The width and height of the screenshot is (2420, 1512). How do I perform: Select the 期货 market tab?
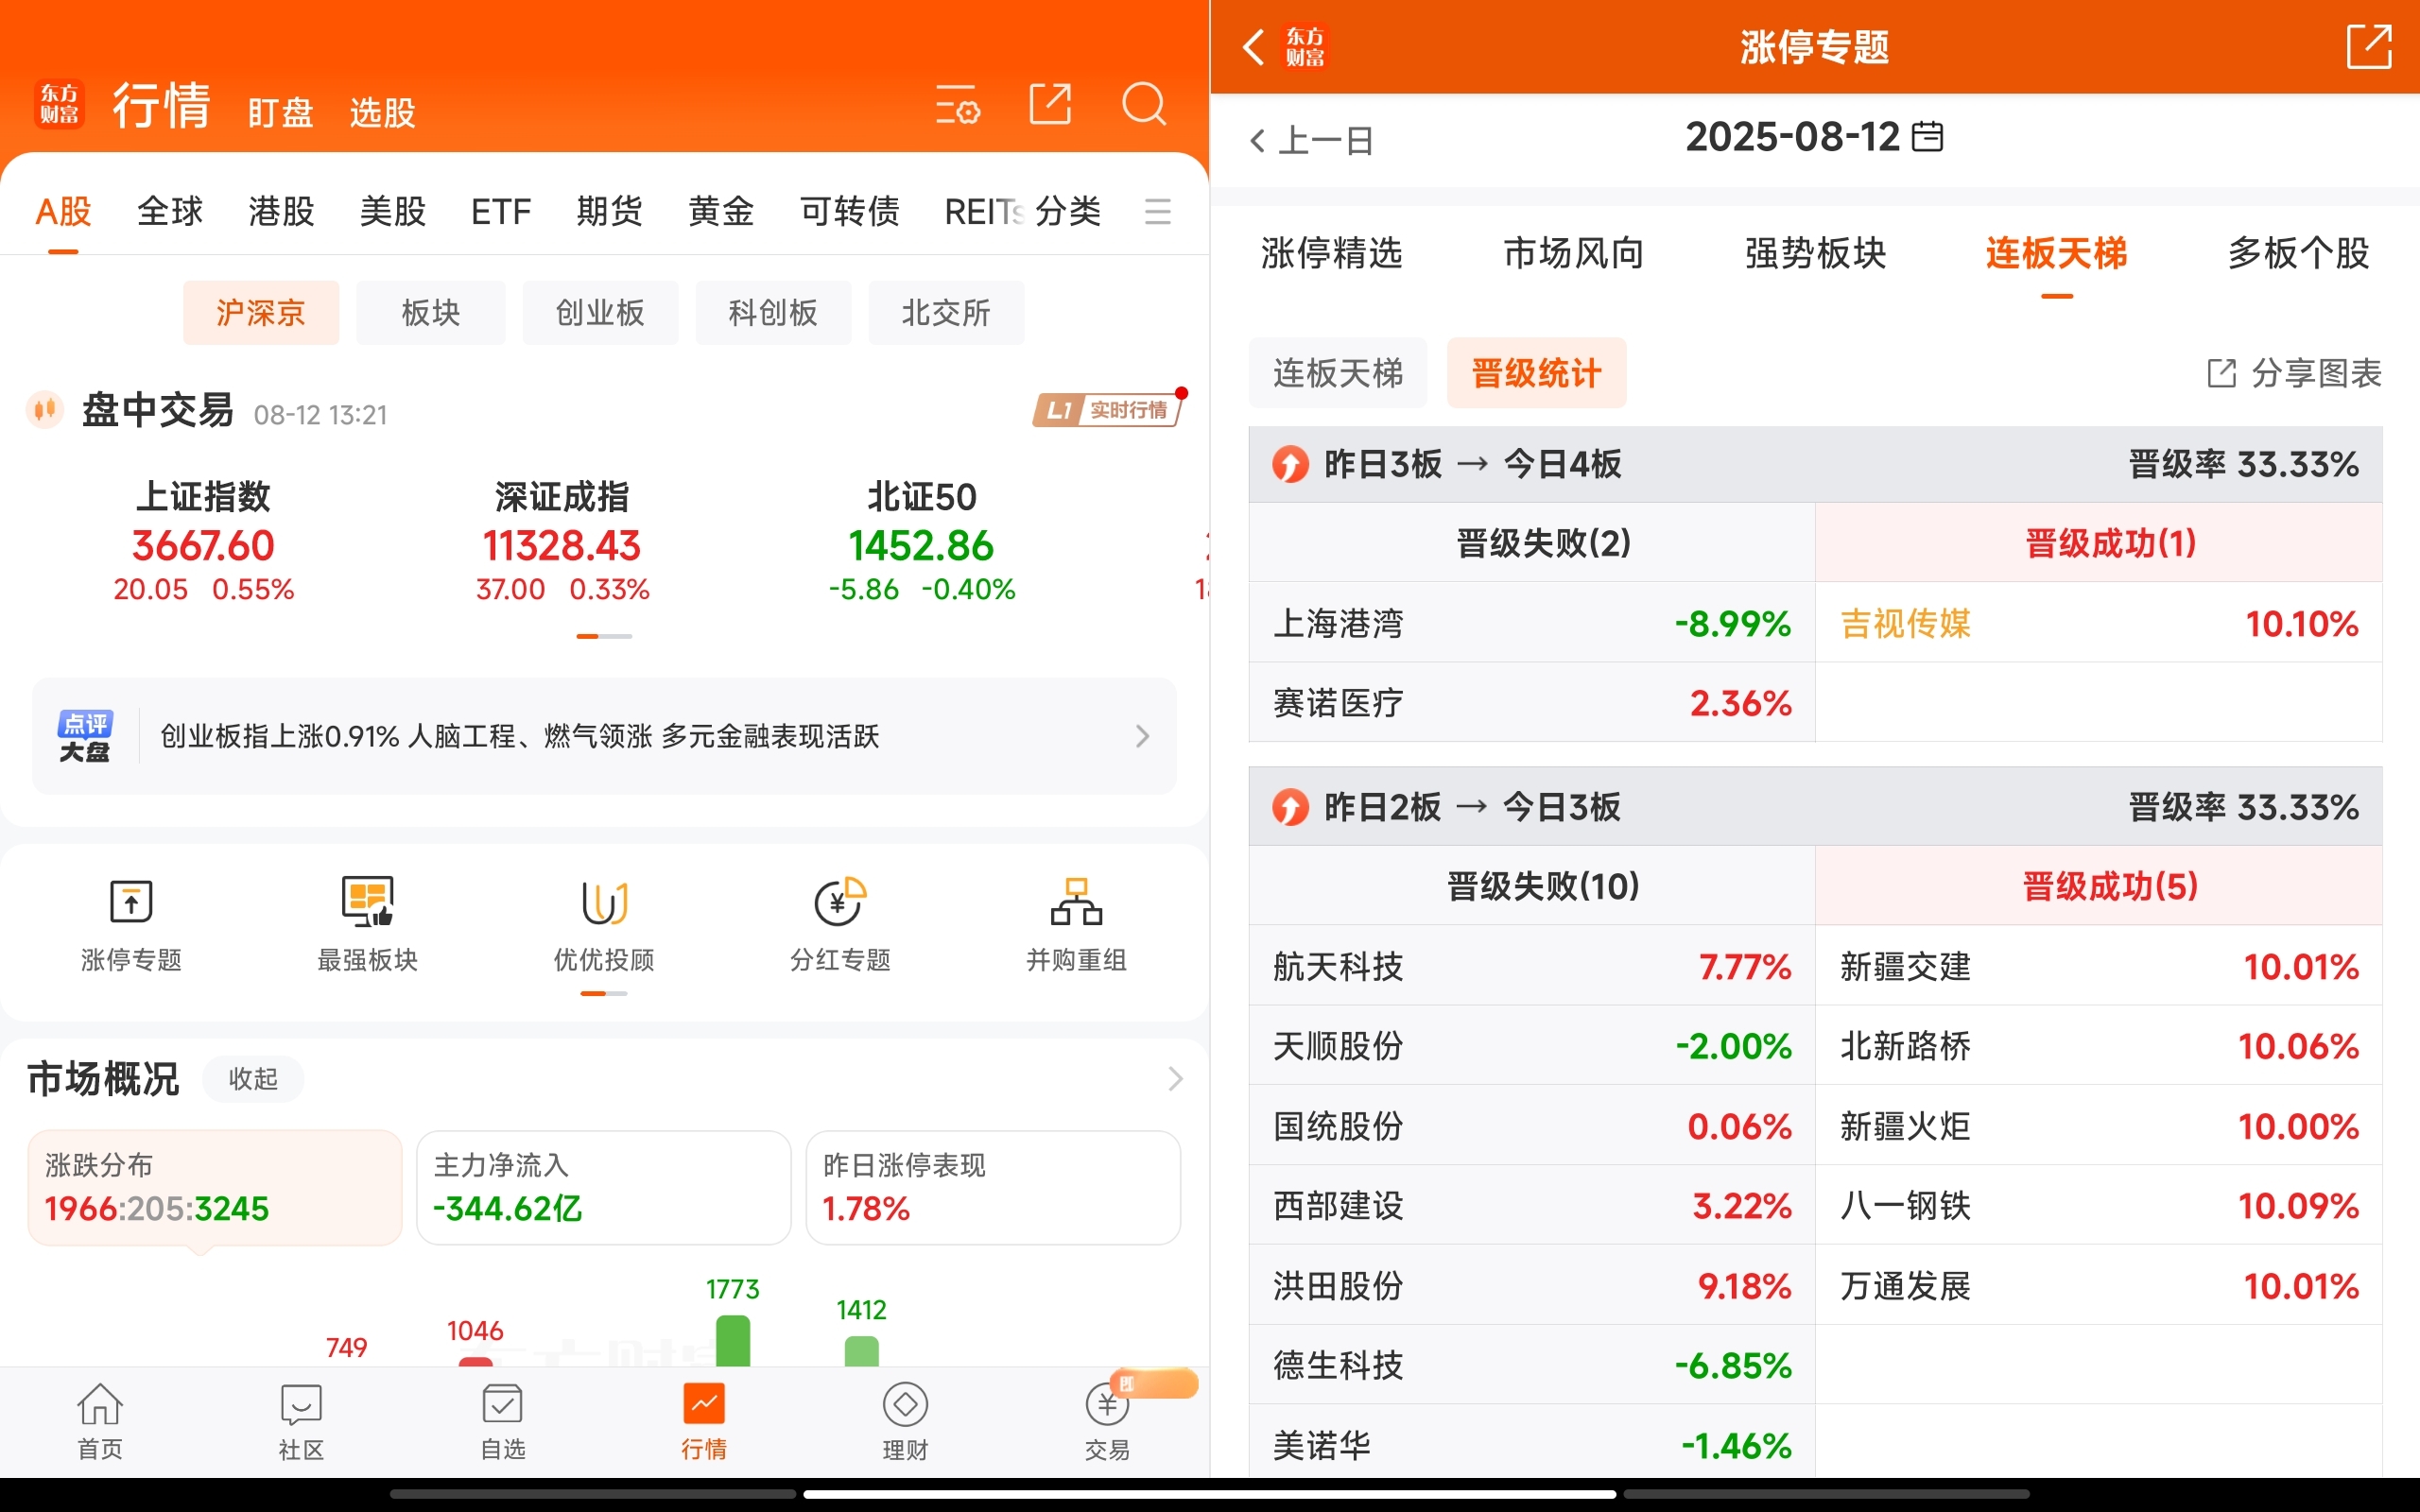point(609,212)
